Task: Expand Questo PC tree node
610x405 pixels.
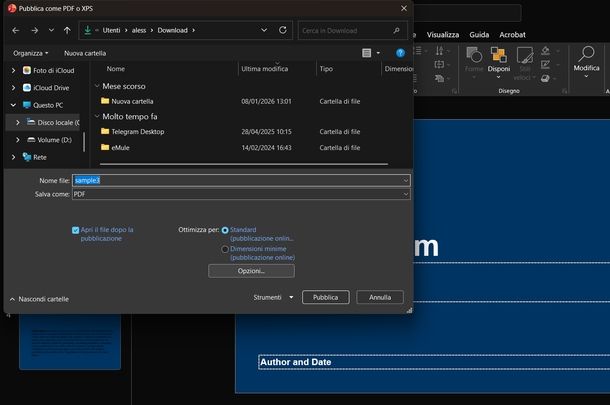Action: 13,105
